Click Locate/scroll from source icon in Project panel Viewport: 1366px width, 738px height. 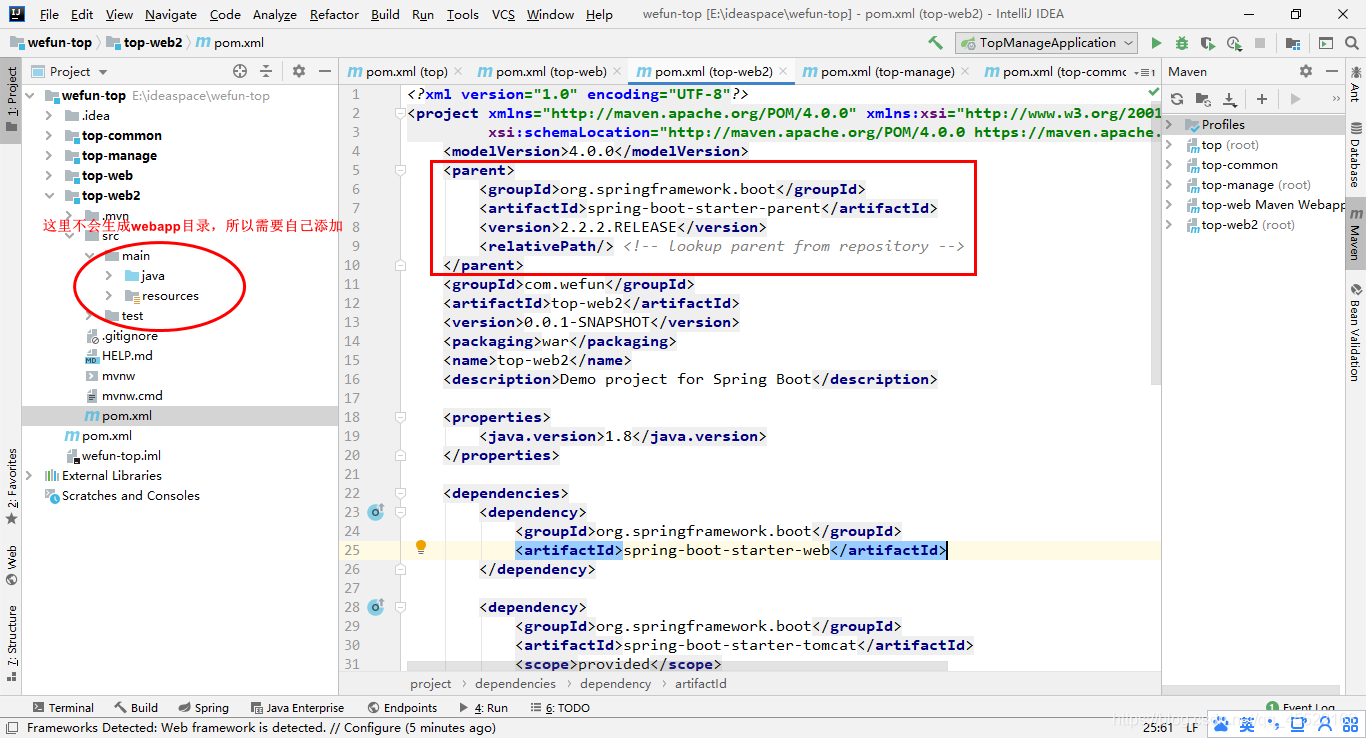tap(240, 71)
